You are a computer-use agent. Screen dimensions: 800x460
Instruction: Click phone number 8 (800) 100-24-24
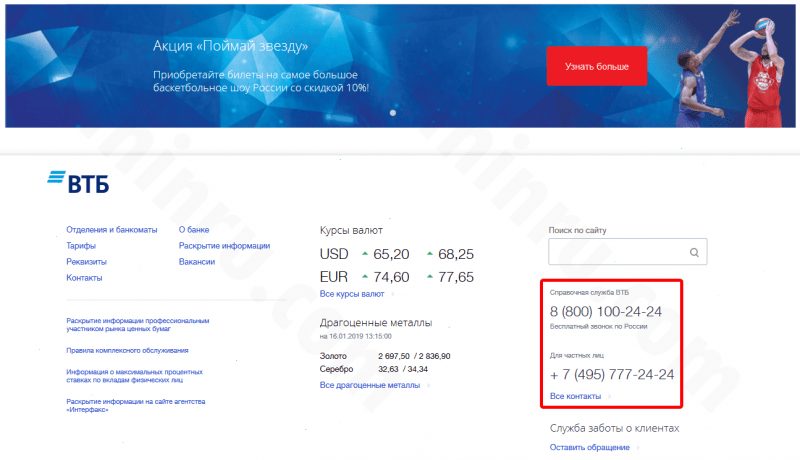606,312
